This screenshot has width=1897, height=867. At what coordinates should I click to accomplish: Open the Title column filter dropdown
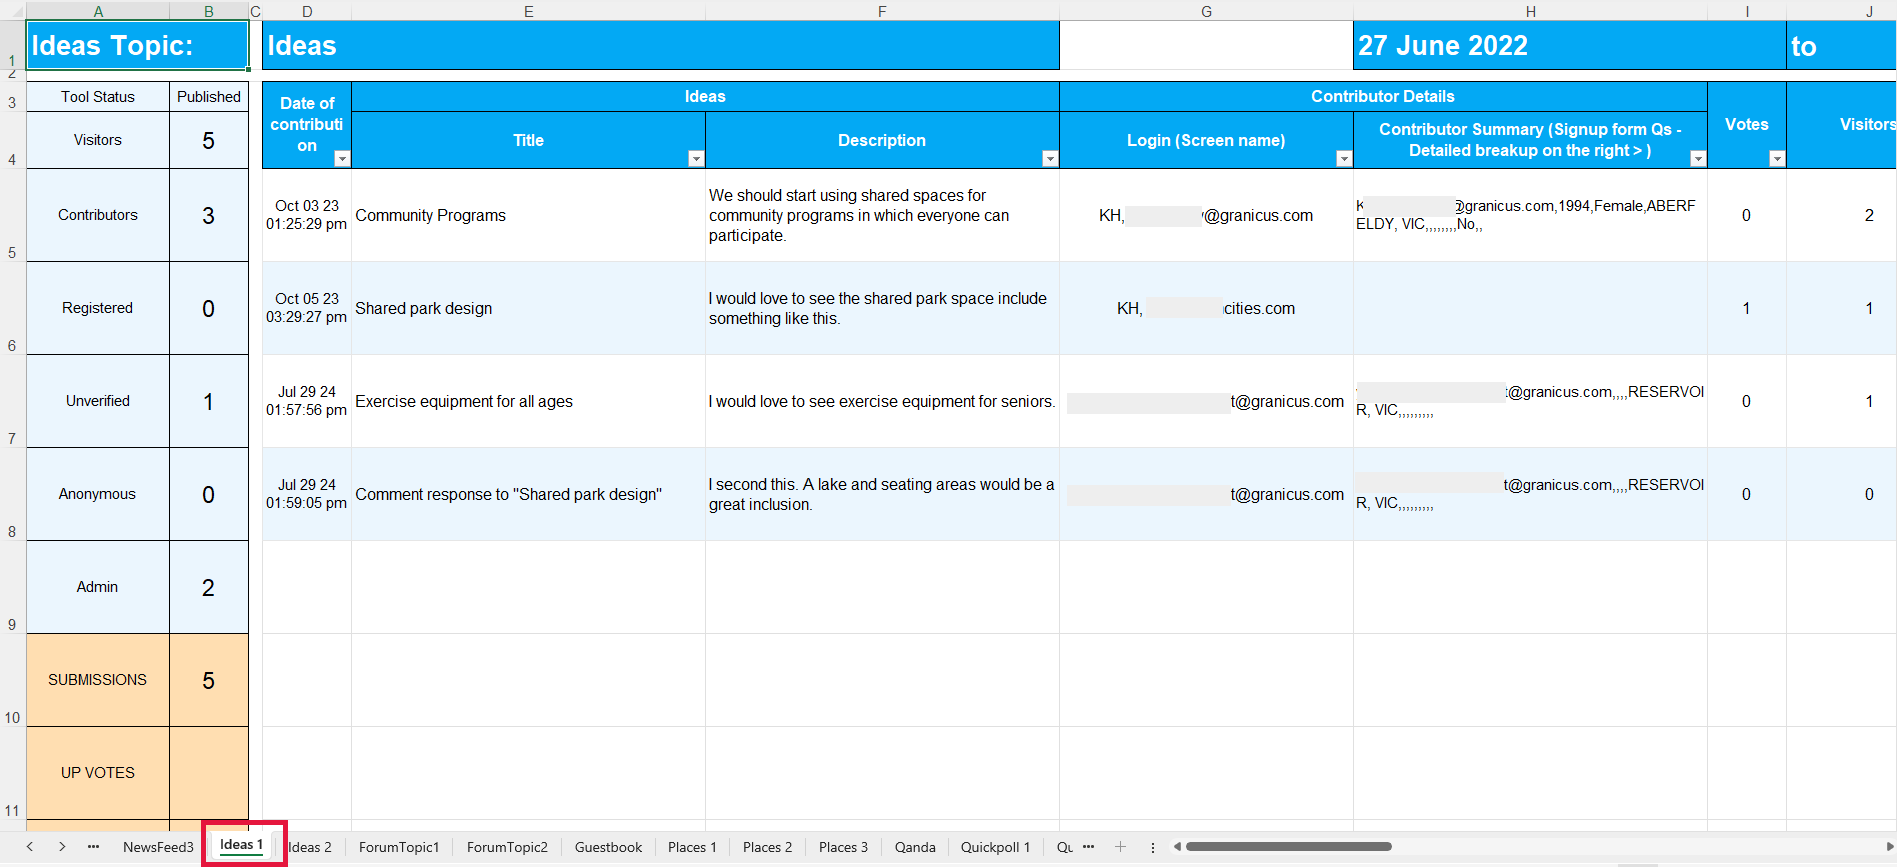(696, 158)
